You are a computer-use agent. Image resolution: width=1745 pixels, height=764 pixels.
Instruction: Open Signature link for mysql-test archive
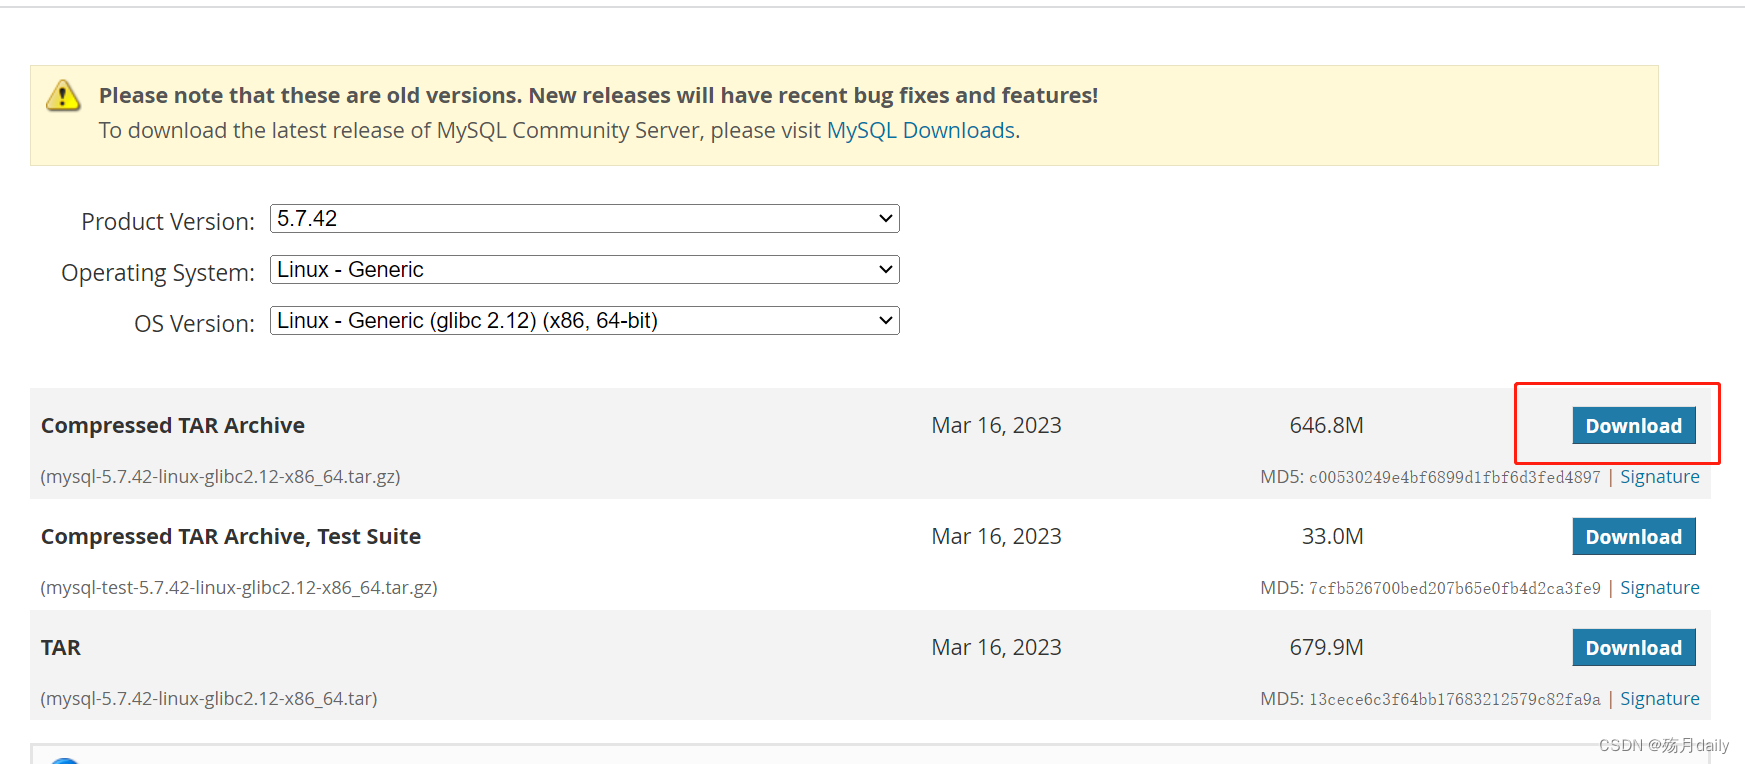pos(1660,588)
